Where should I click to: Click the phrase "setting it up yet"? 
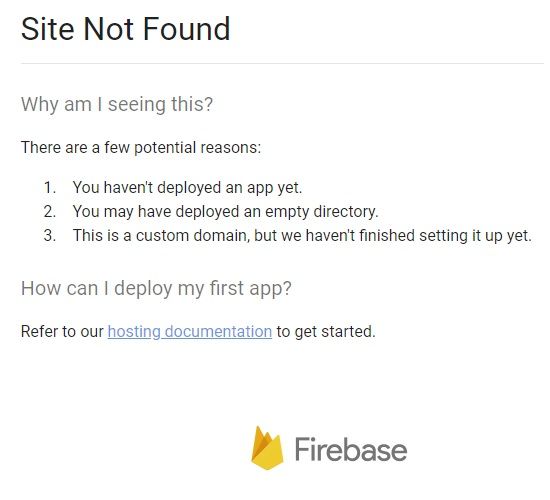click(476, 235)
